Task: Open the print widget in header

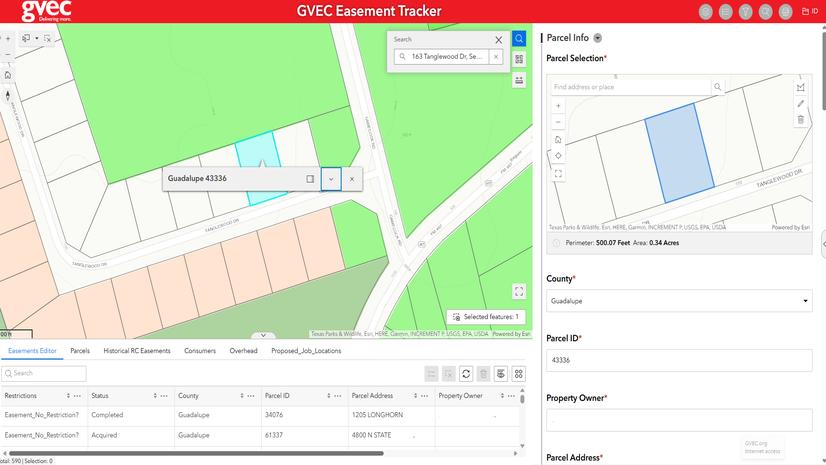Action: pyautogui.click(x=785, y=12)
